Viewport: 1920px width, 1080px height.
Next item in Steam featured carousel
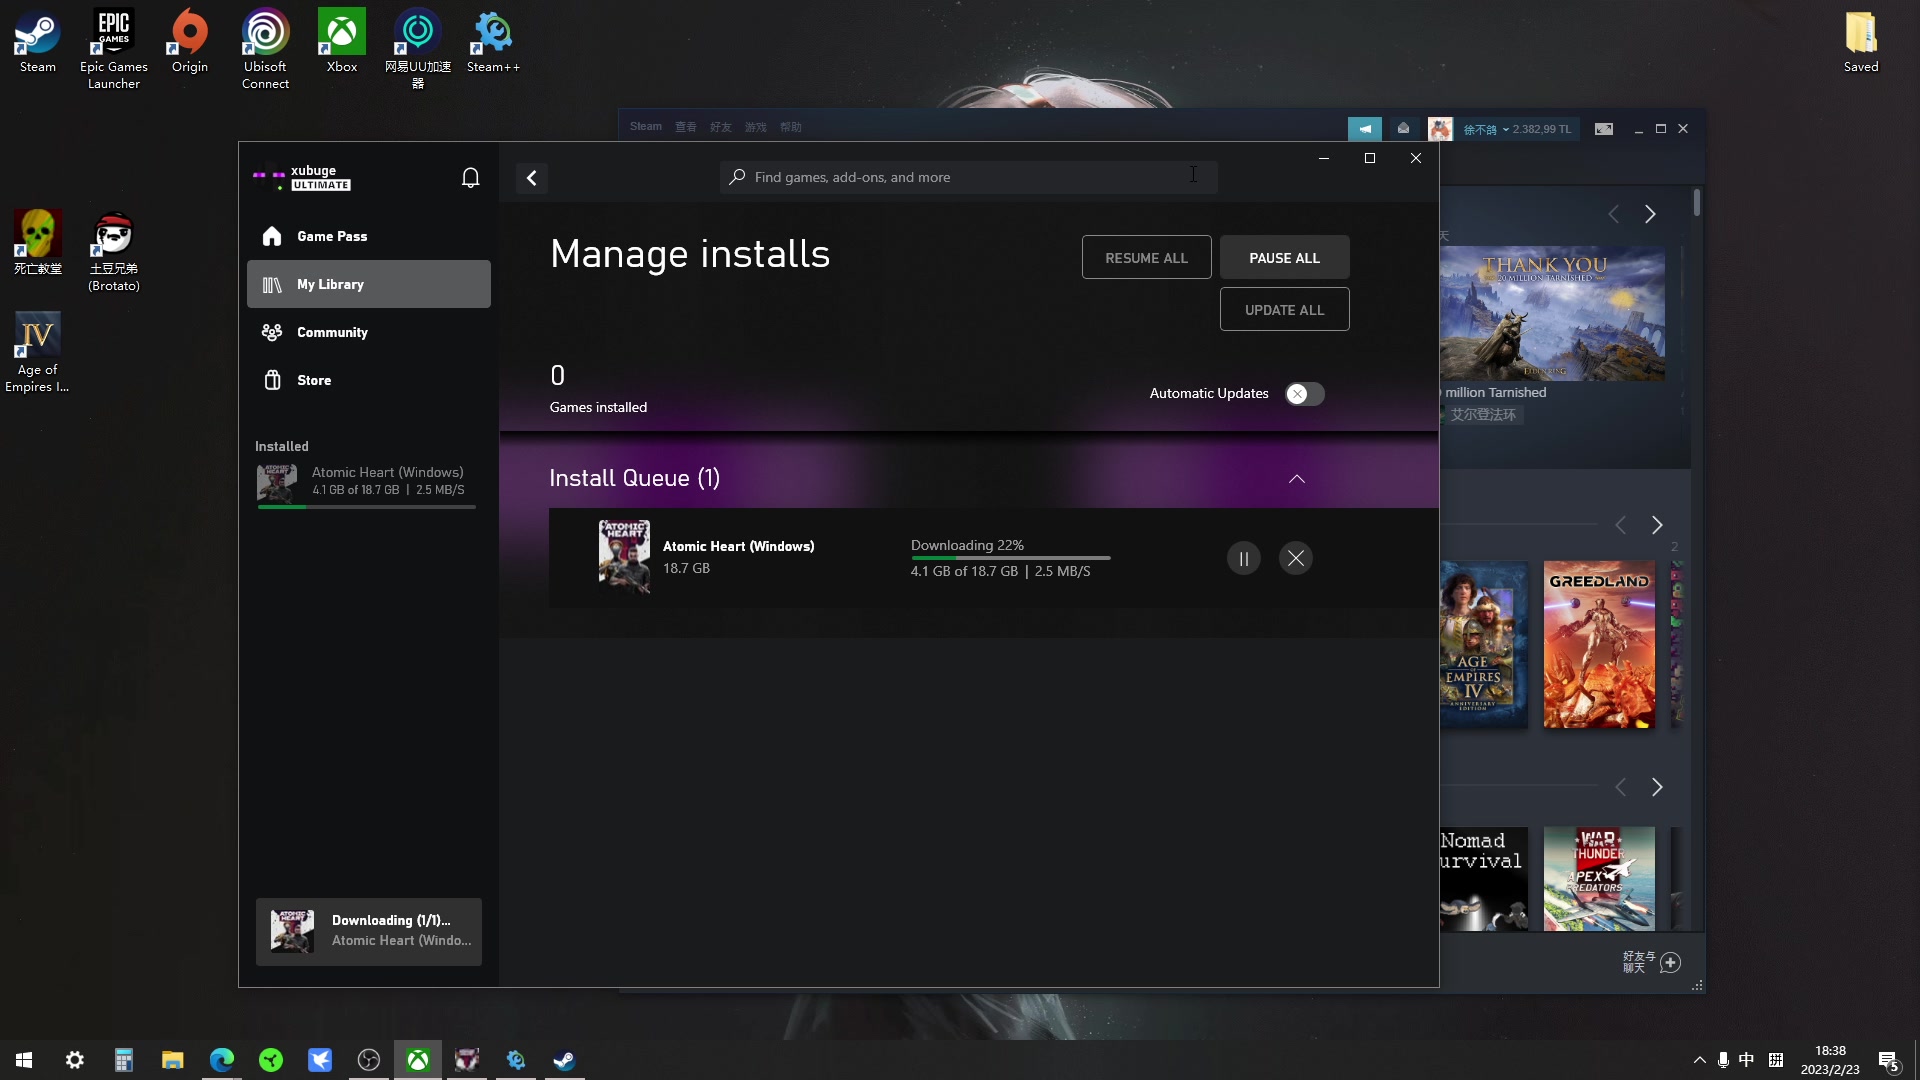pyautogui.click(x=1650, y=214)
